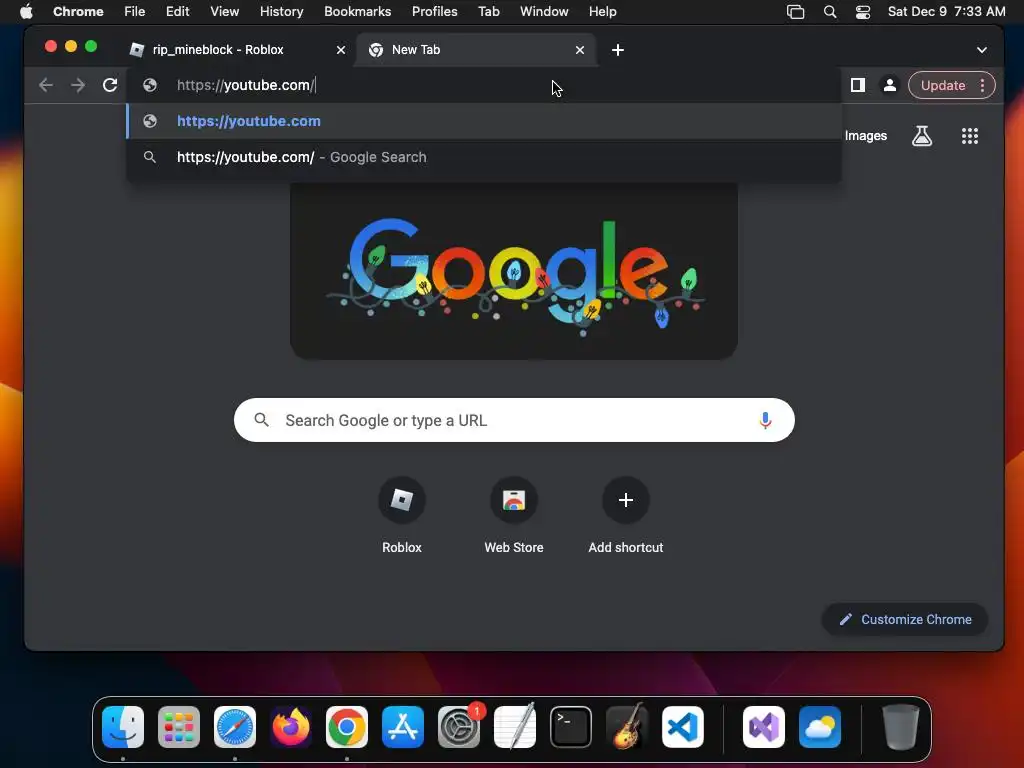Open TextEdit from the Dock
This screenshot has height=768, width=1024.
pyautogui.click(x=515, y=727)
